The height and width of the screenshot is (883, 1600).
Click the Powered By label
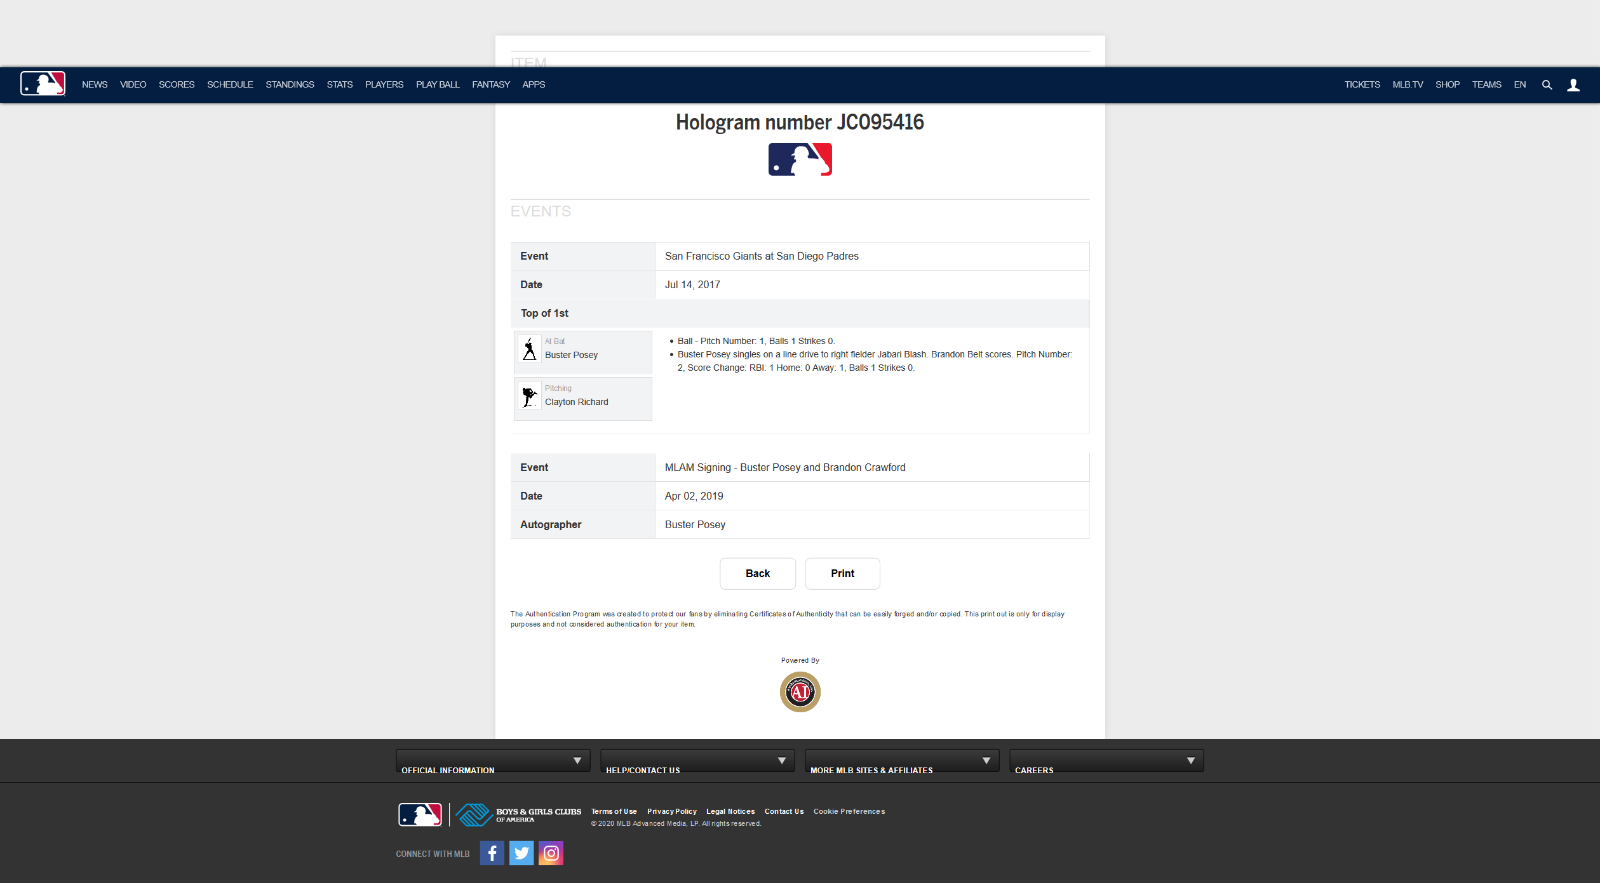point(800,660)
